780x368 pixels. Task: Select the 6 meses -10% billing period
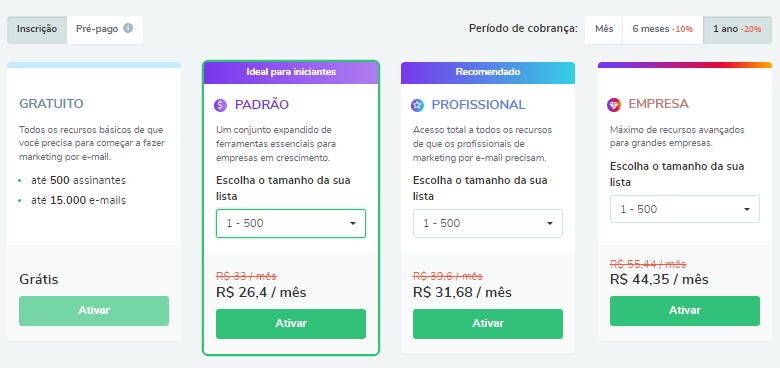[x=663, y=30]
